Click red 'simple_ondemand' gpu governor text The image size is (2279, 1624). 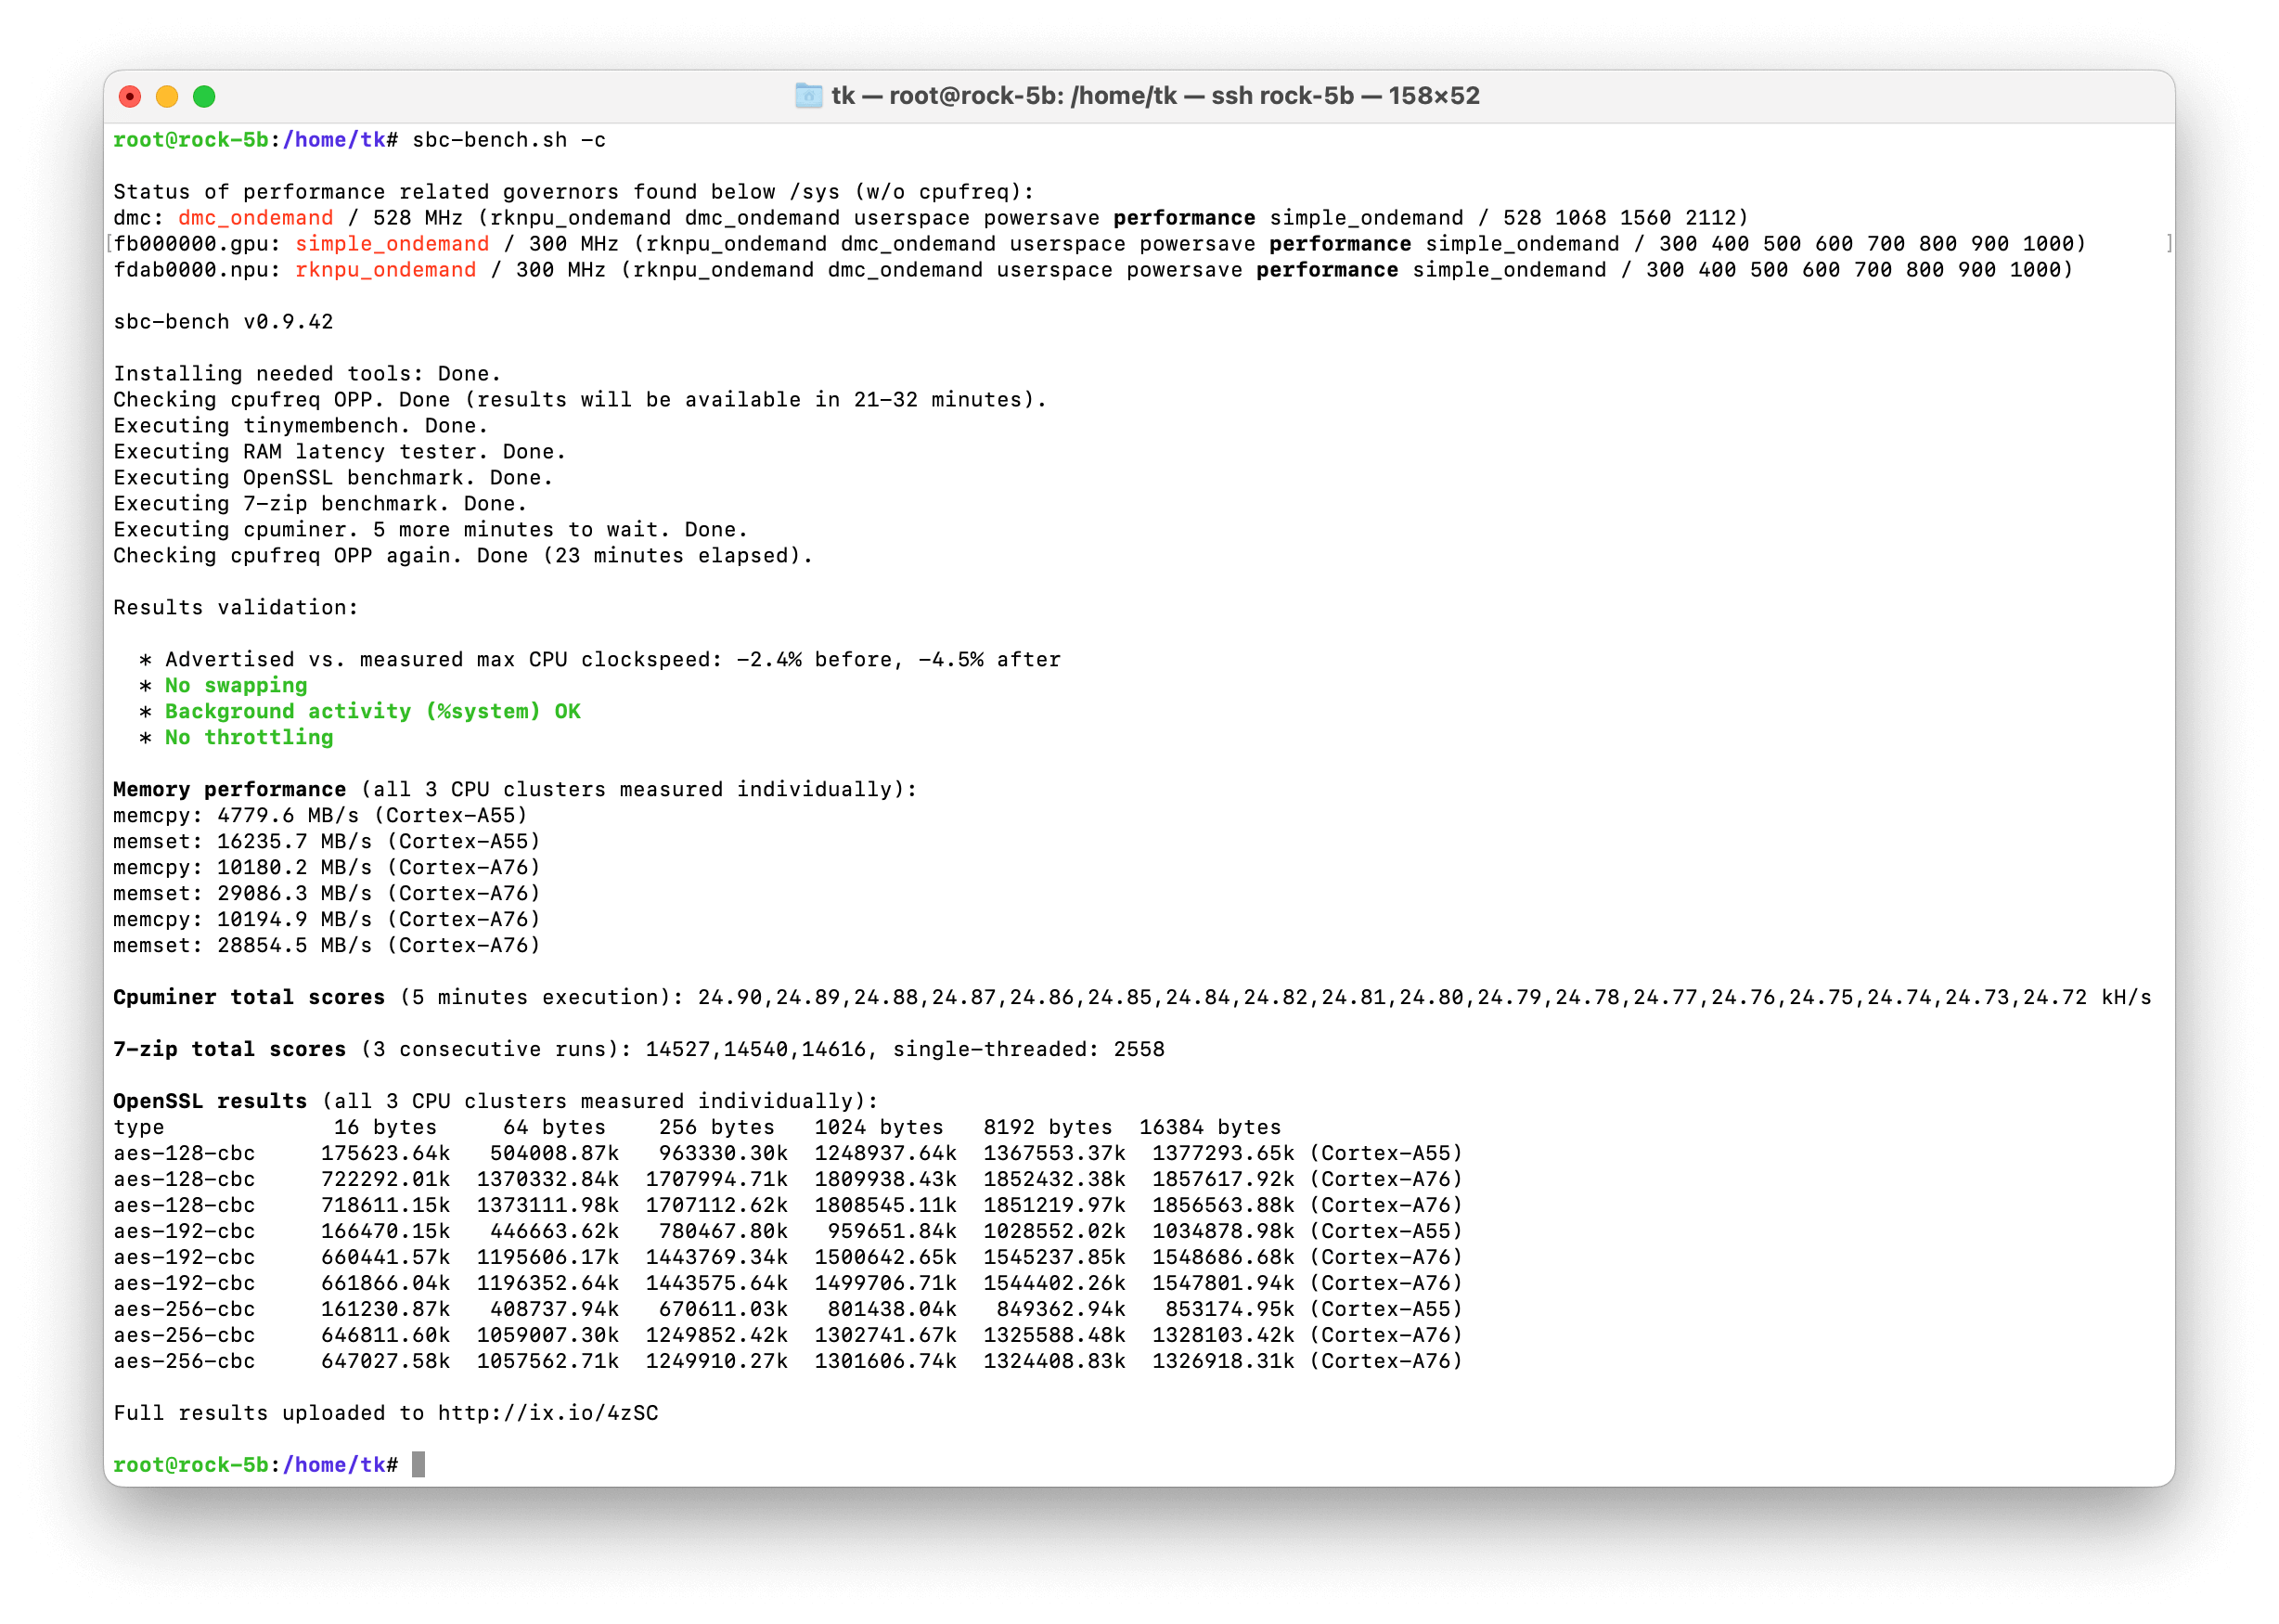click(392, 244)
